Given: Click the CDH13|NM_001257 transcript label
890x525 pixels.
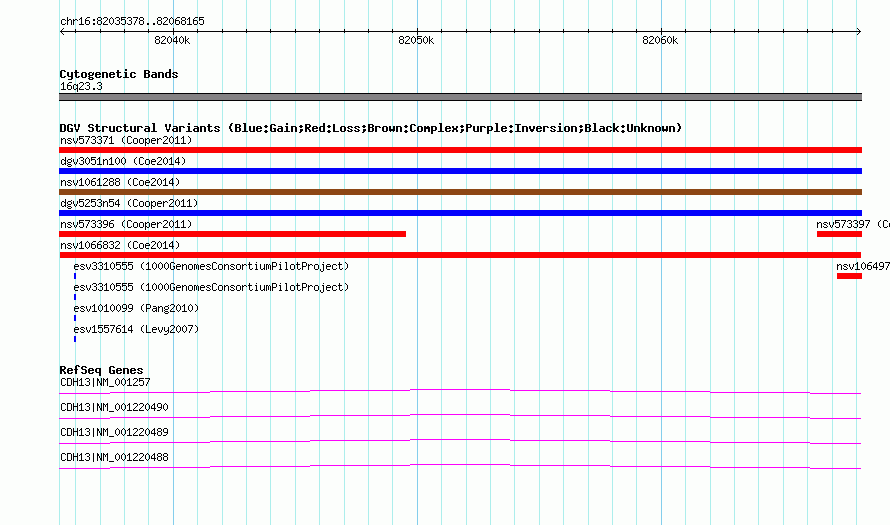Looking at the screenshot, I should (106, 382).
